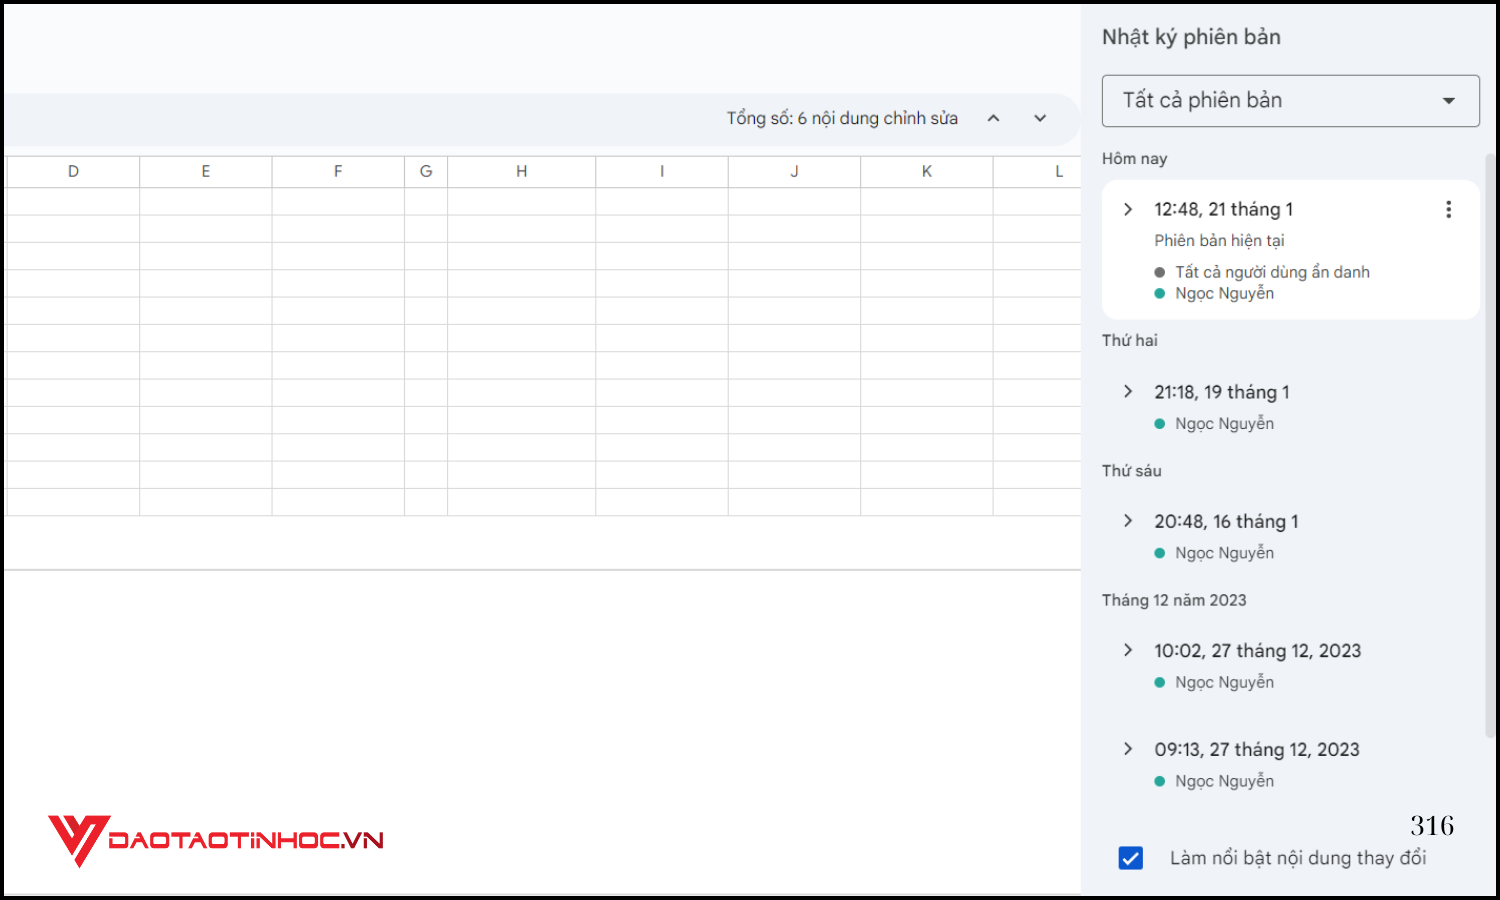Enable highlight changed content checkbox
The height and width of the screenshot is (900, 1500).
coord(1130,858)
